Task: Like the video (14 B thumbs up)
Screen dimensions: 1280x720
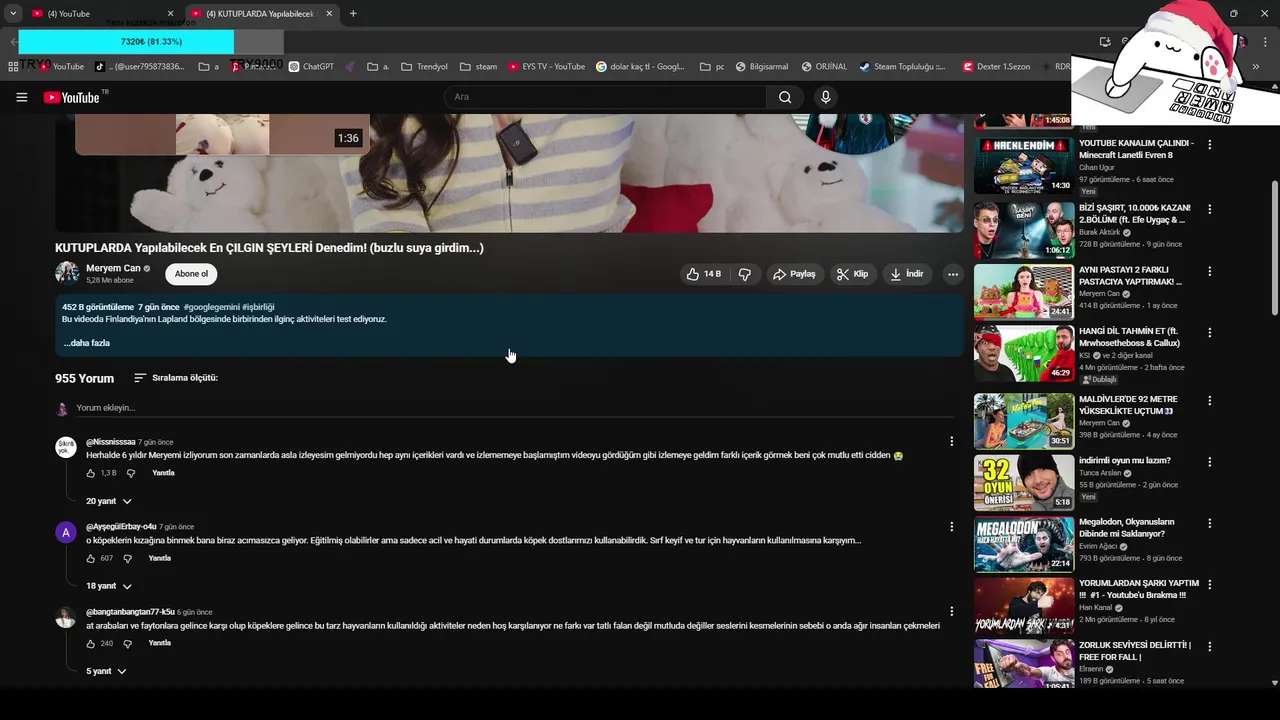Action: 703,274
